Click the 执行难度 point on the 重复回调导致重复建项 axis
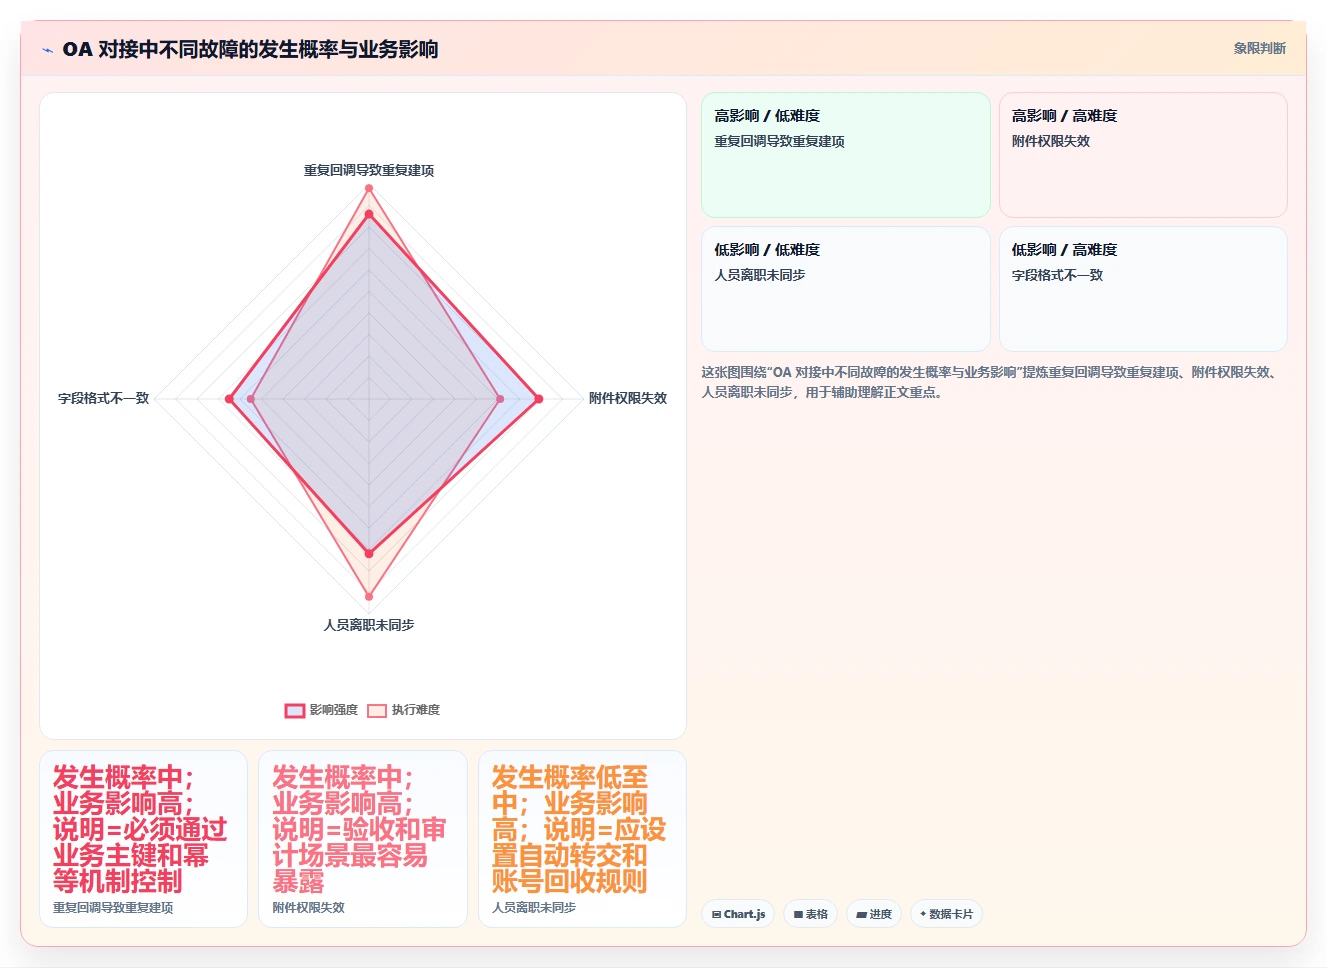The width and height of the screenshot is (1327, 968). pyautogui.click(x=369, y=188)
